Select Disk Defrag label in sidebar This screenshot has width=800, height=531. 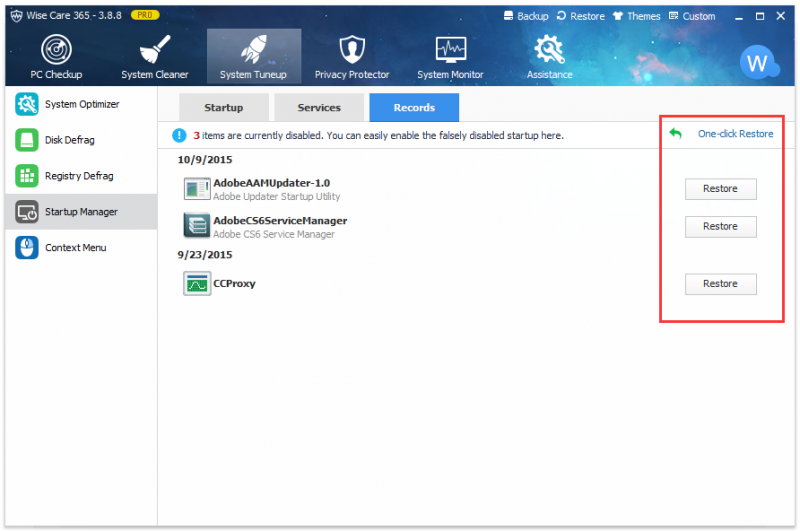coord(70,140)
